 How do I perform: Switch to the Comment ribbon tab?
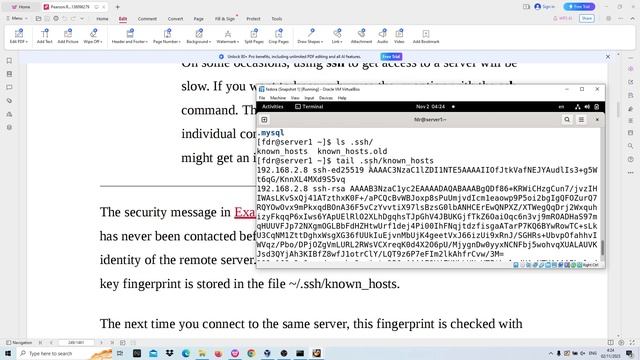pos(147,19)
